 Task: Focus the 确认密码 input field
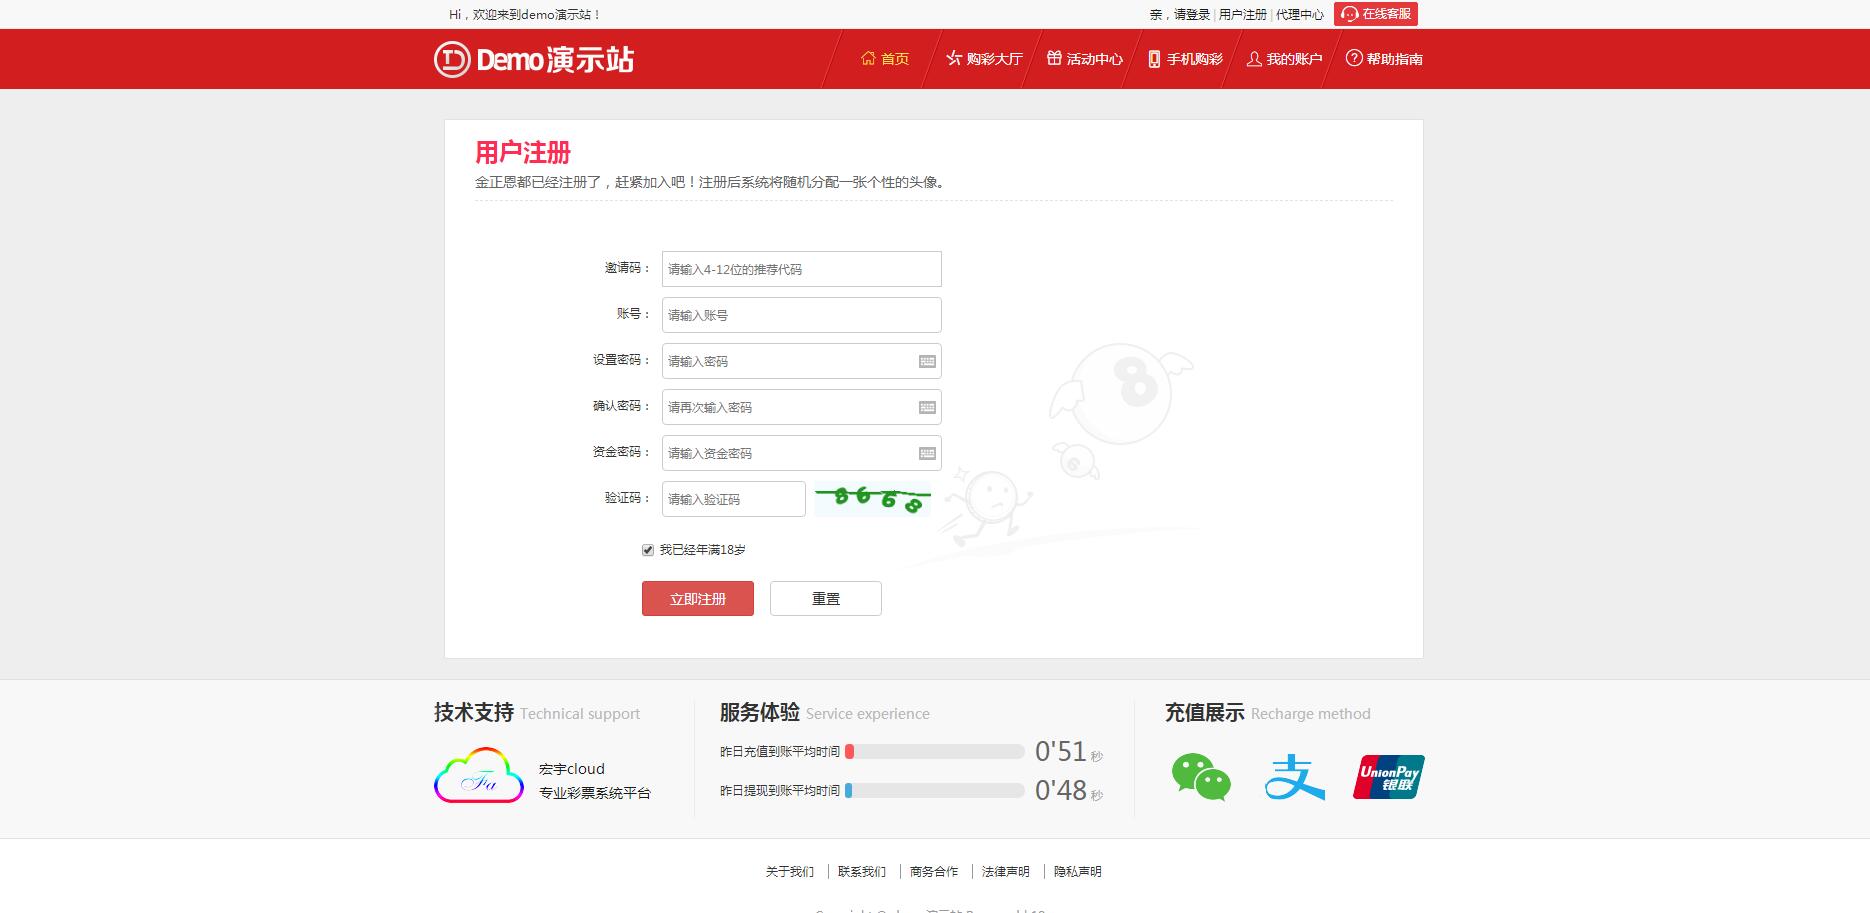(x=802, y=407)
